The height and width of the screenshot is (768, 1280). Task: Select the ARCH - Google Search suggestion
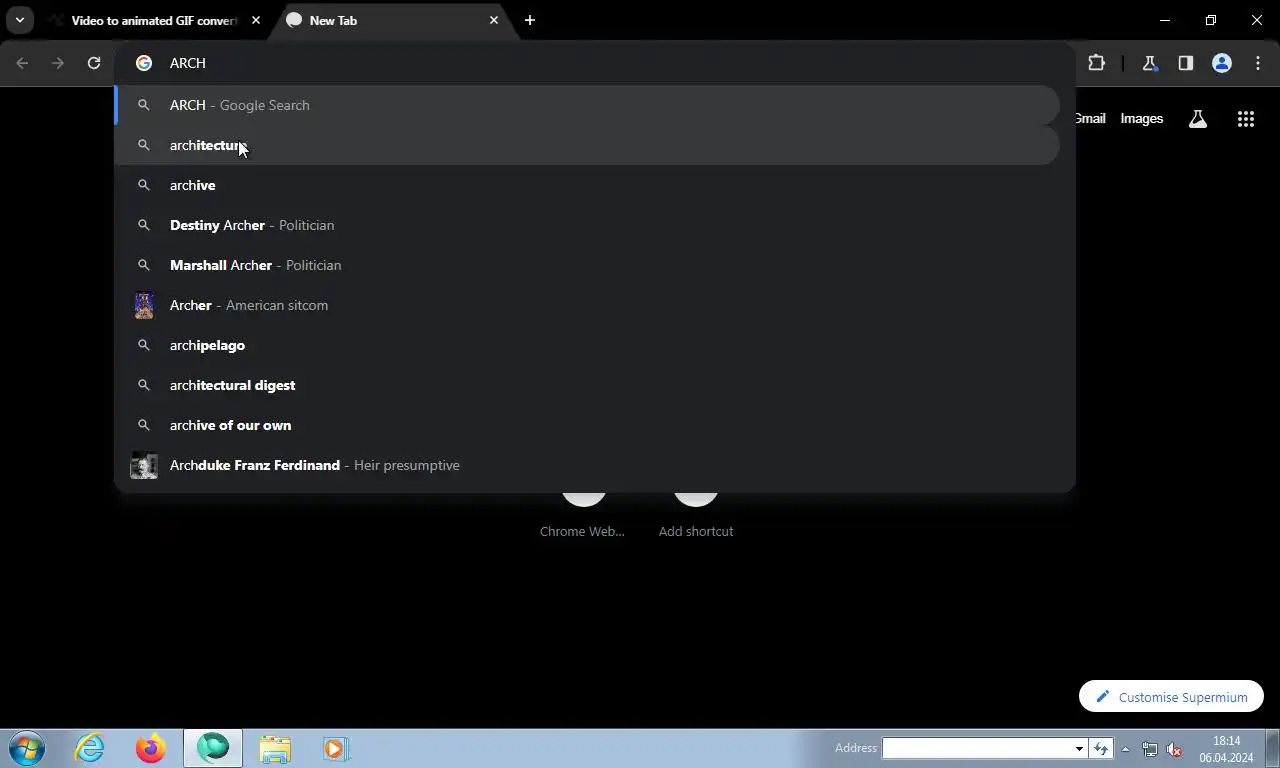coord(587,105)
